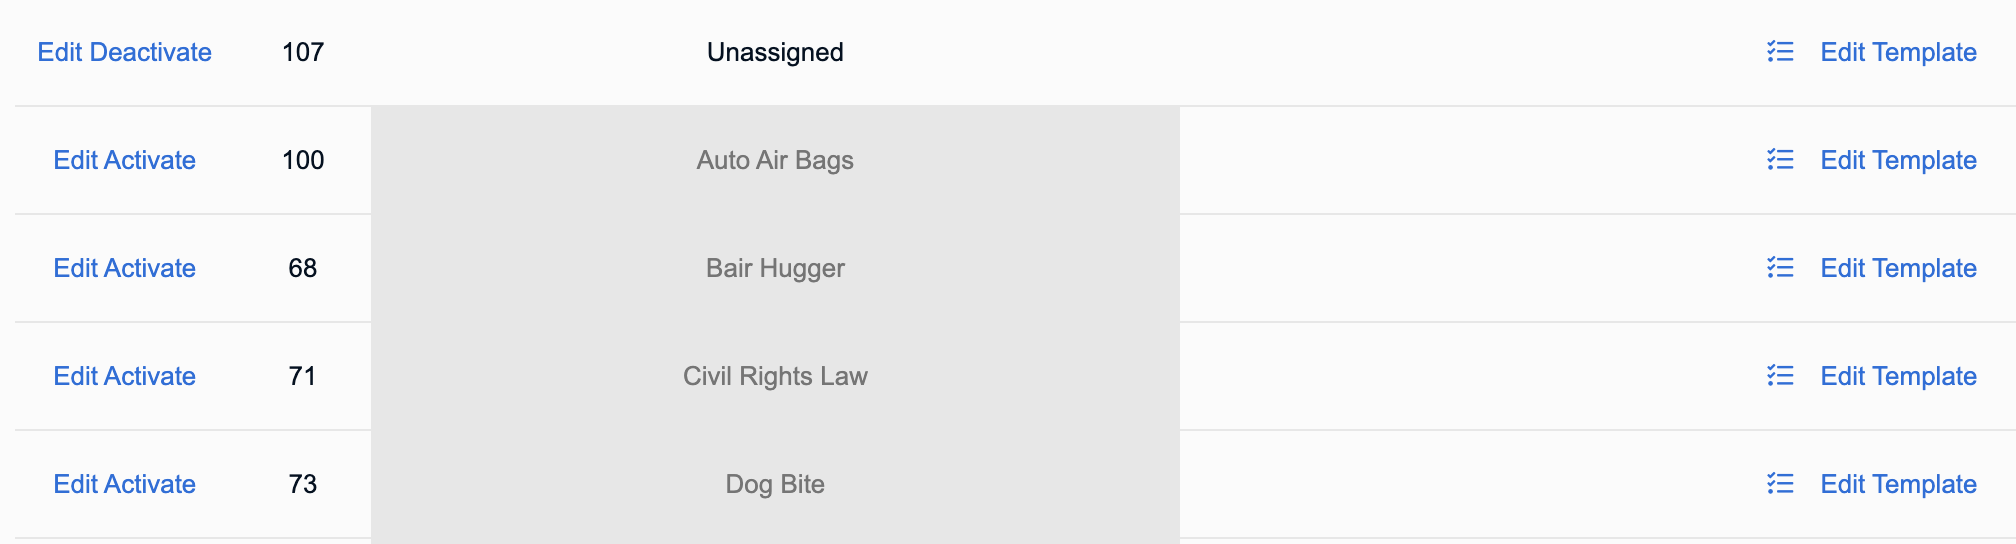The image size is (2016, 544).
Task: Open Edit Template for Dog Bite
Action: click(1898, 484)
